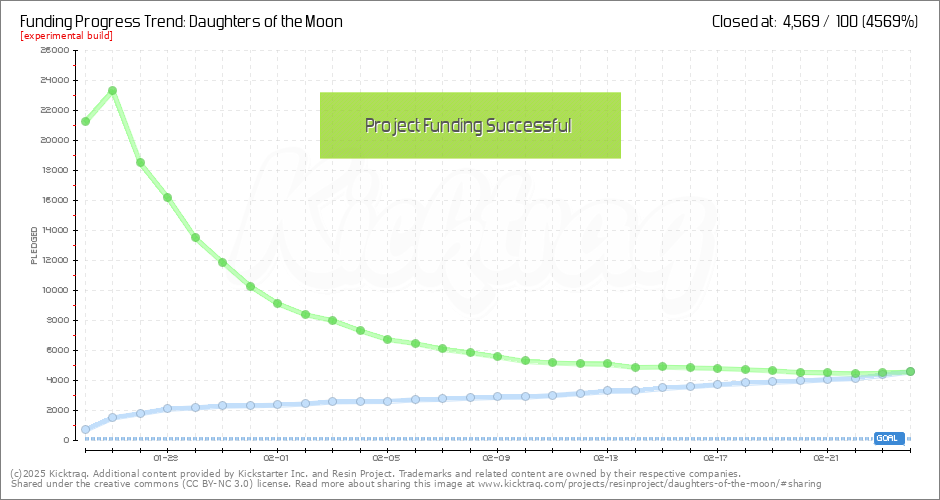Click the 2025 Kicktraq copyright notice line
940x500 pixels.
[375, 474]
